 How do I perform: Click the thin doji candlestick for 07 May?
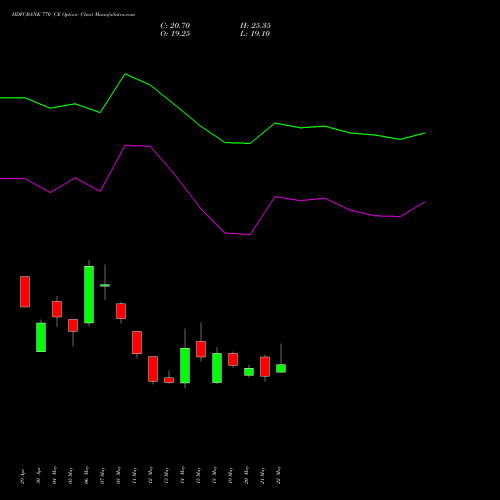point(105,285)
